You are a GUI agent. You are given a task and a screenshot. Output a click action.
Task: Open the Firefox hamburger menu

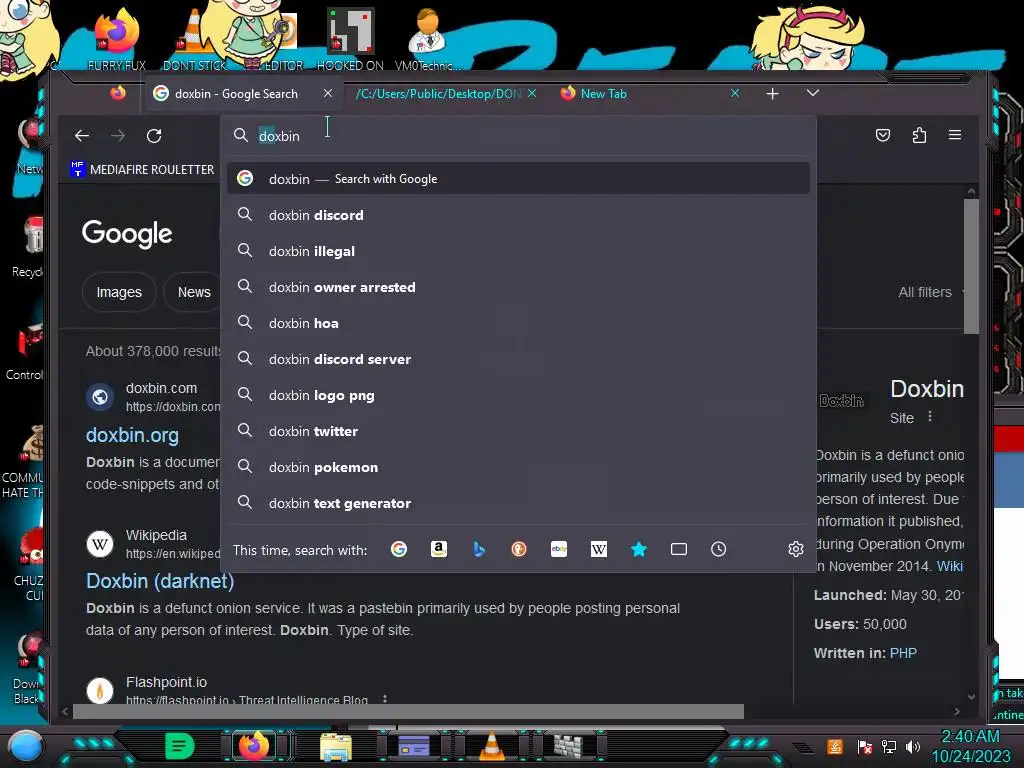[955, 135]
